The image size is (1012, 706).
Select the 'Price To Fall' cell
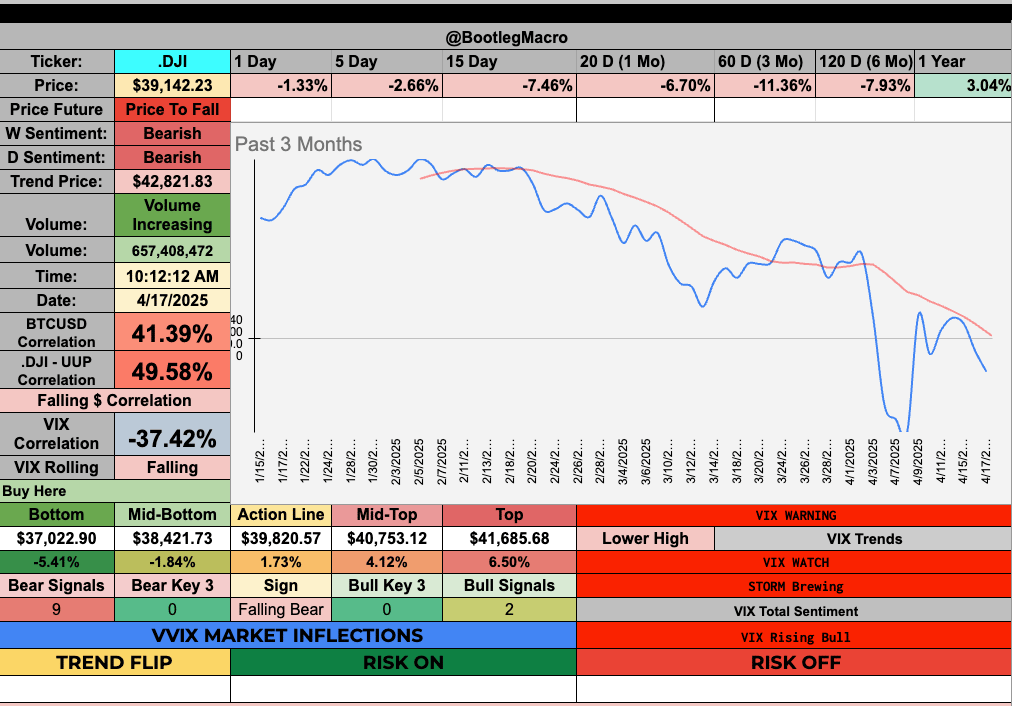click(172, 109)
